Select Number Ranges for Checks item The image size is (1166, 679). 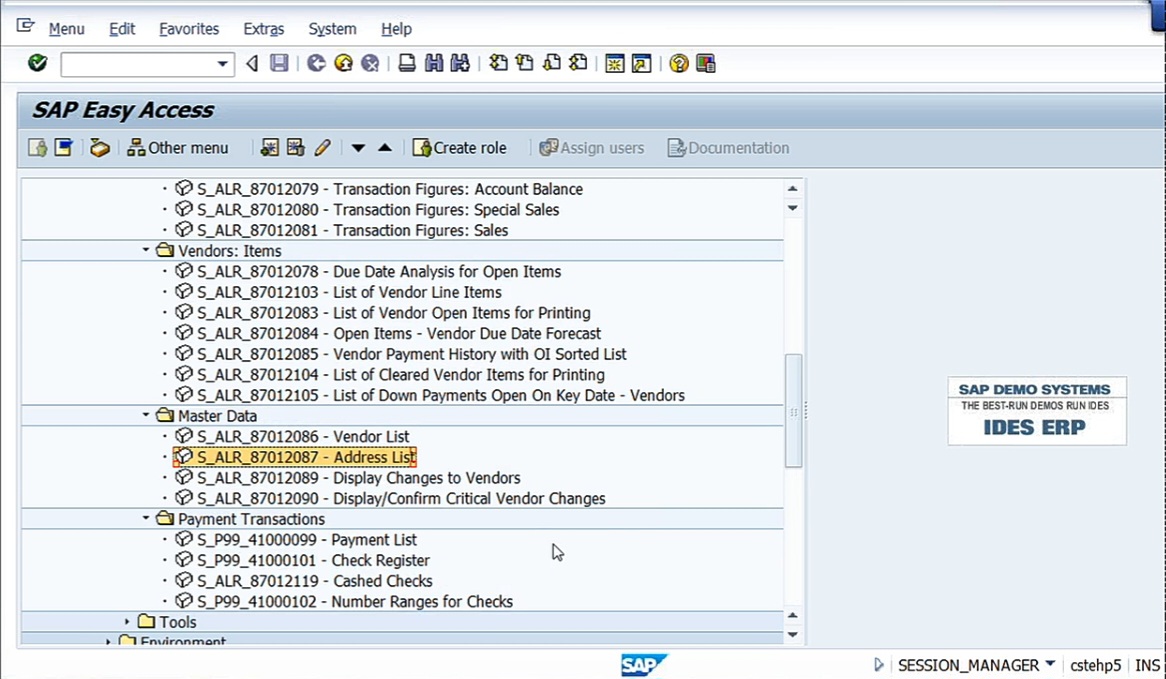point(355,601)
